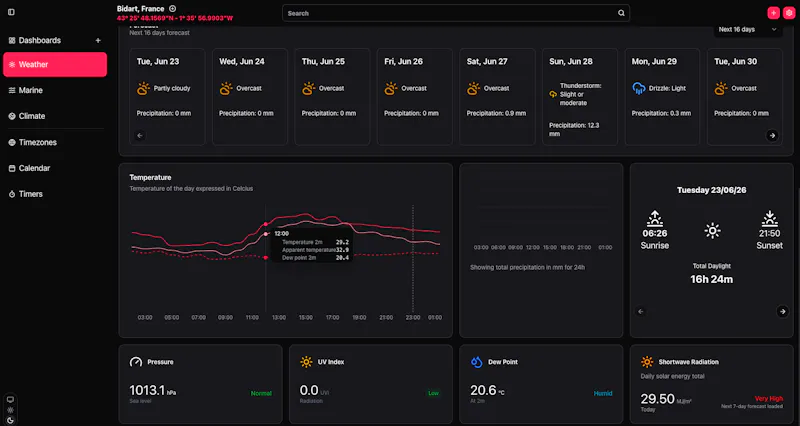Click the thunderstorm icon on Sun, Jun 28
The height and width of the screenshot is (426, 800).
553,94
